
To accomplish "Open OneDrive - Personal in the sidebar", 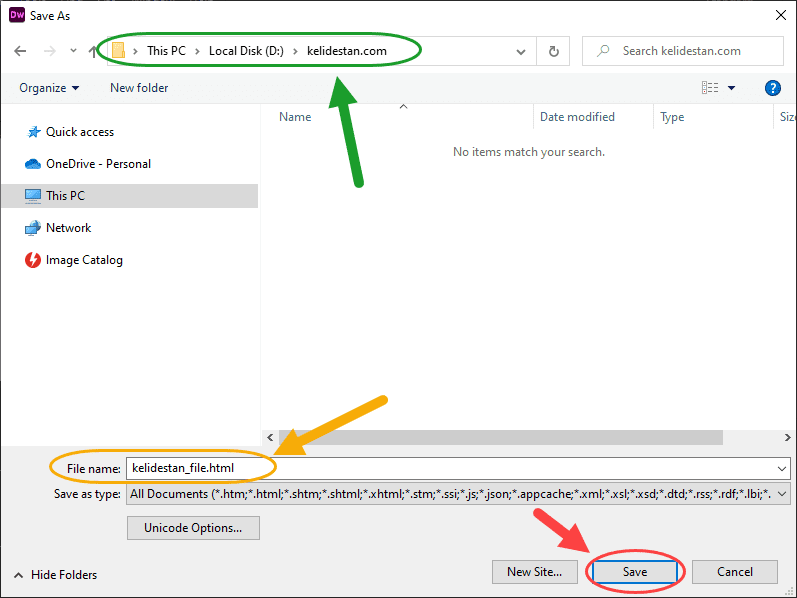I will [x=99, y=164].
